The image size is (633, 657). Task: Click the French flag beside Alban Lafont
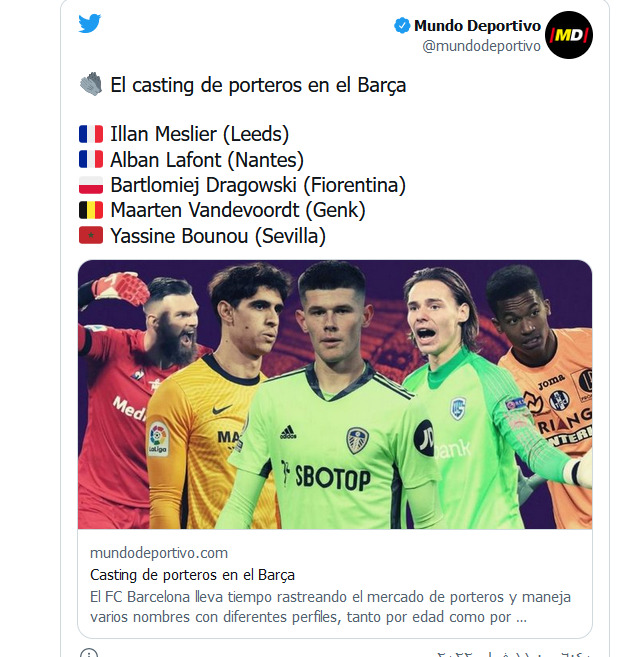click(90, 159)
